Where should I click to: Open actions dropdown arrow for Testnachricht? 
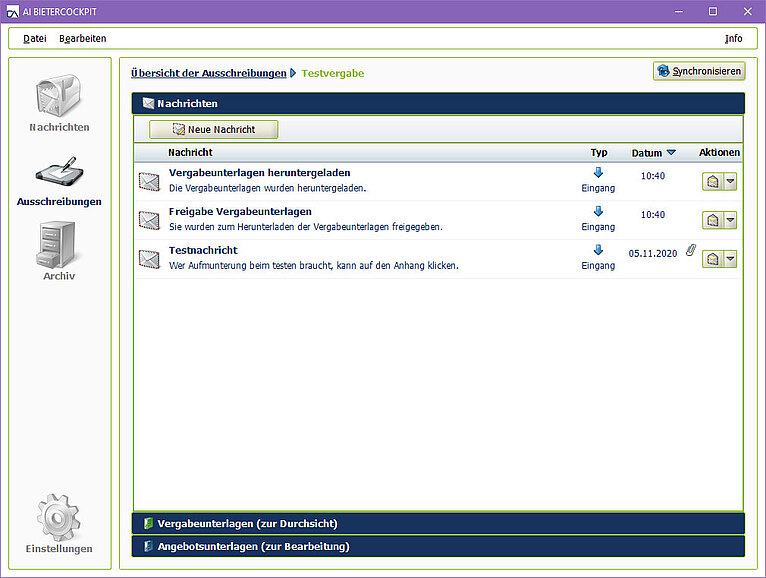[x=731, y=258]
